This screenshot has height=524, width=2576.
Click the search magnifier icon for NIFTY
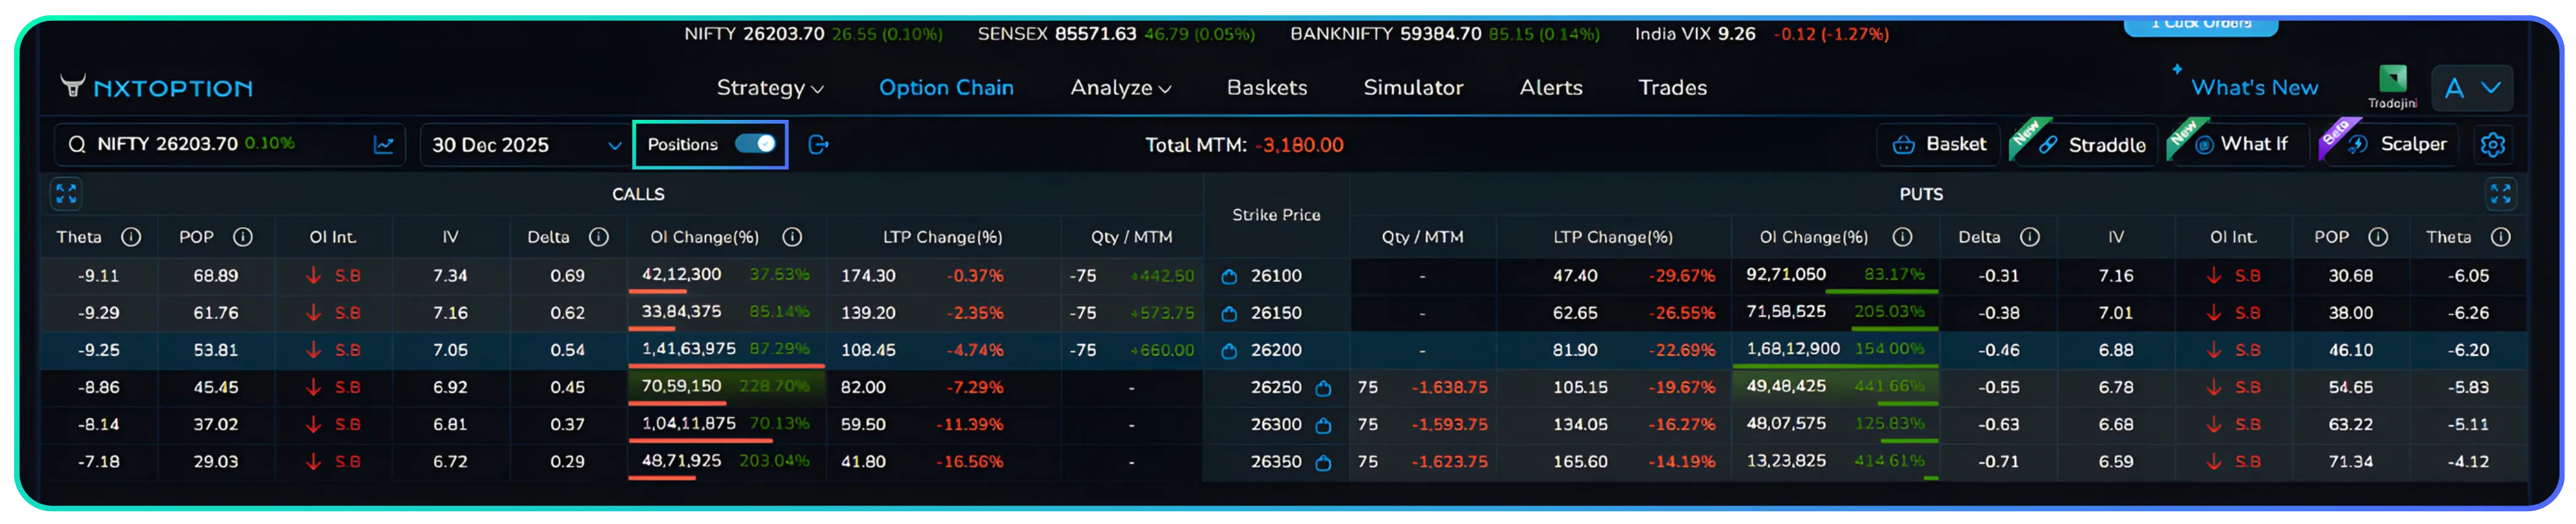coord(77,145)
